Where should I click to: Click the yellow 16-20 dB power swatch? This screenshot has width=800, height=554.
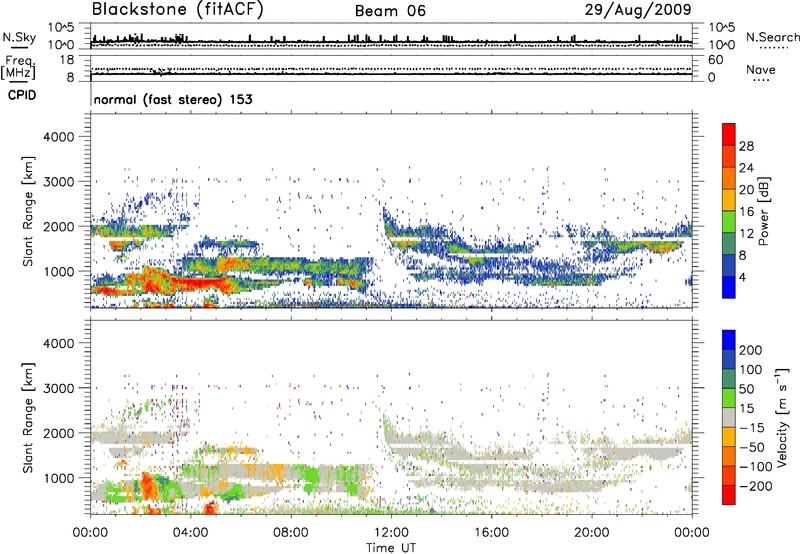click(x=729, y=200)
